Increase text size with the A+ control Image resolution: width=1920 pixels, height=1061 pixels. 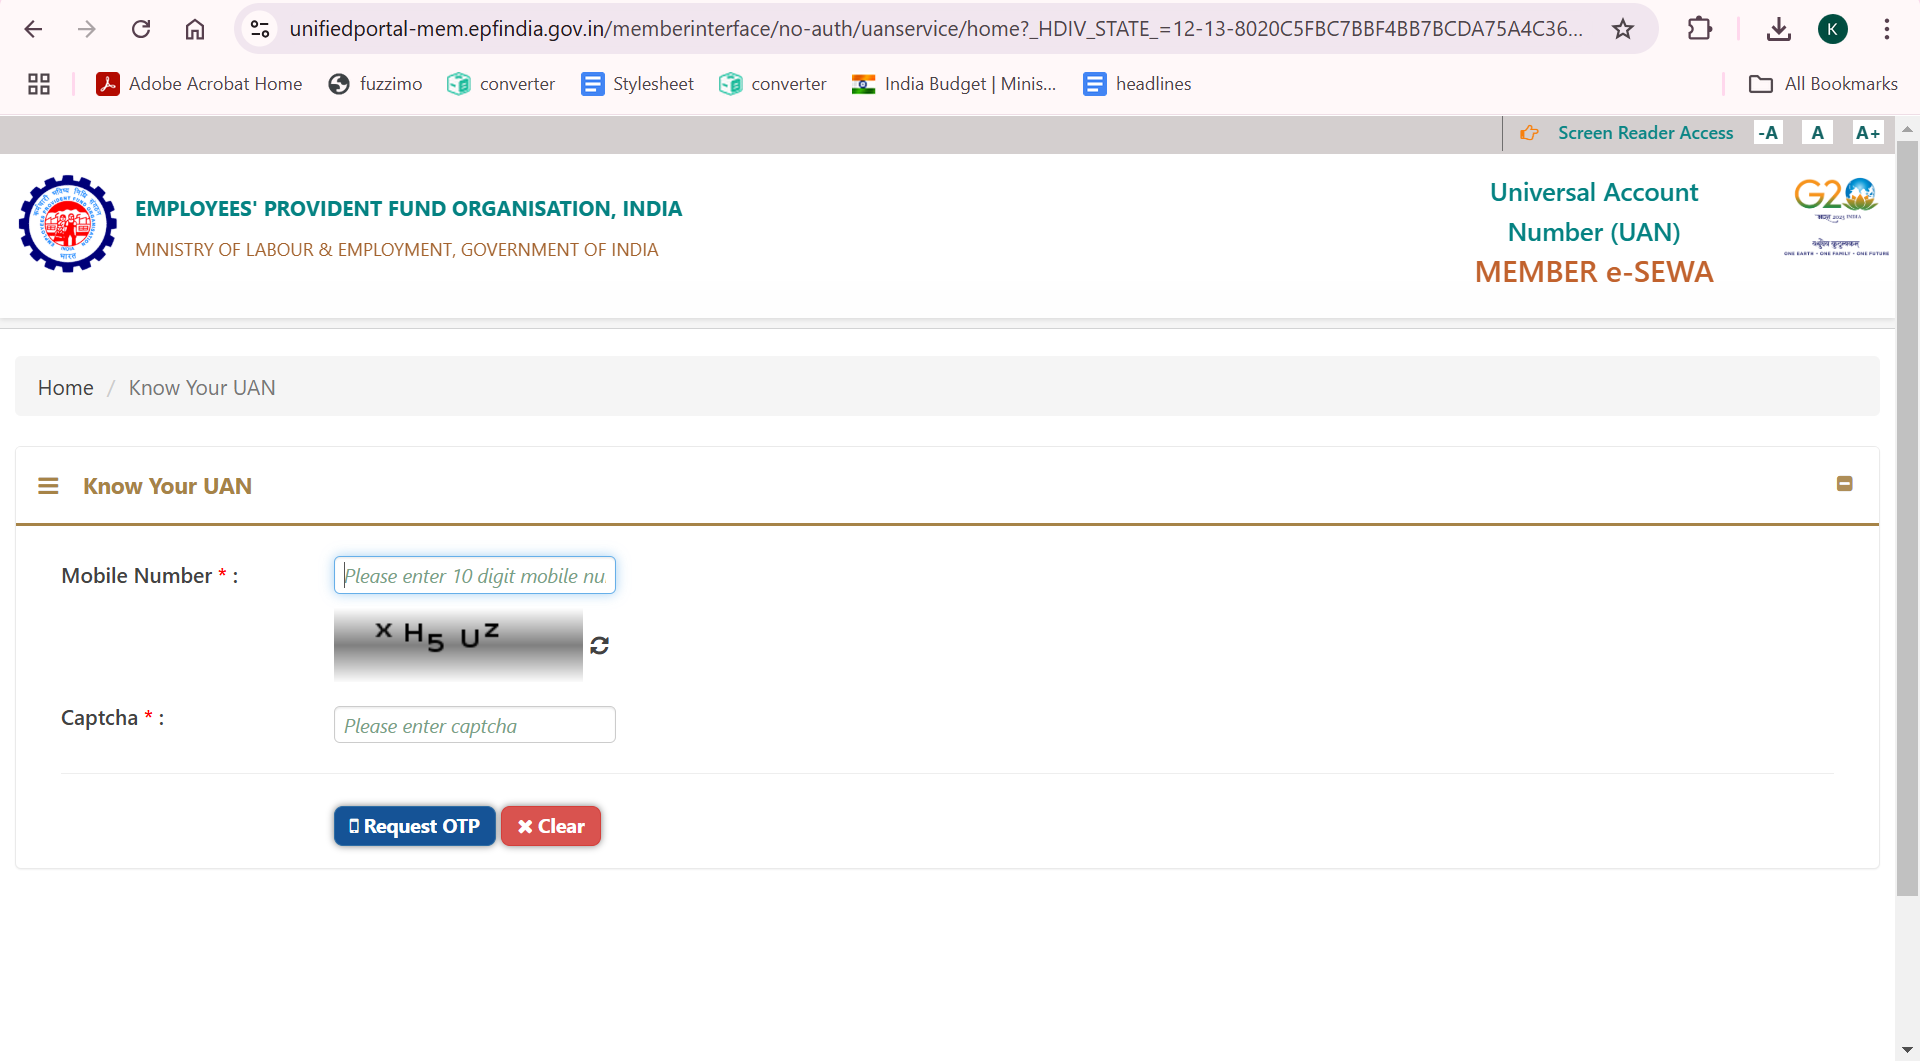[1868, 132]
